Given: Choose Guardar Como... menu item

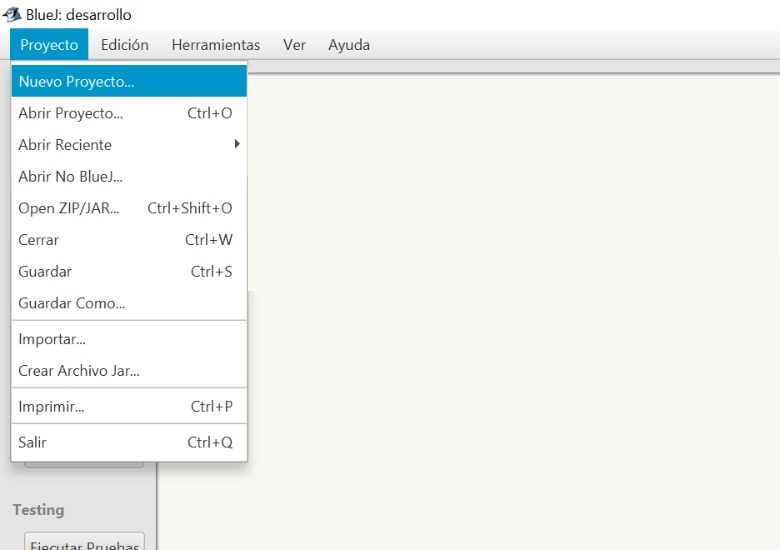Looking at the screenshot, I should (x=71, y=303).
